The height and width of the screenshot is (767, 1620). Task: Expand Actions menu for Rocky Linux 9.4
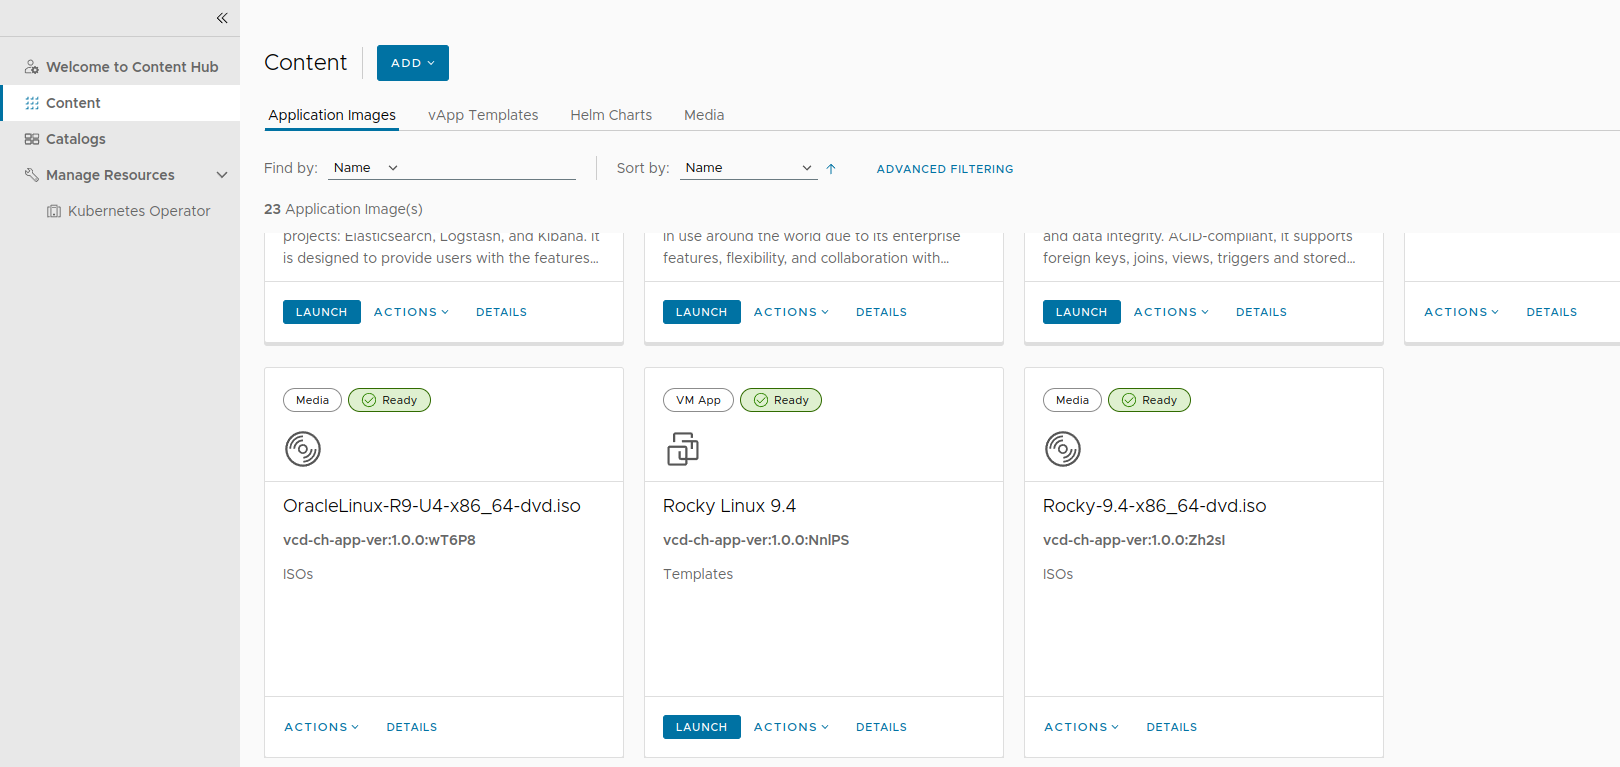point(791,727)
